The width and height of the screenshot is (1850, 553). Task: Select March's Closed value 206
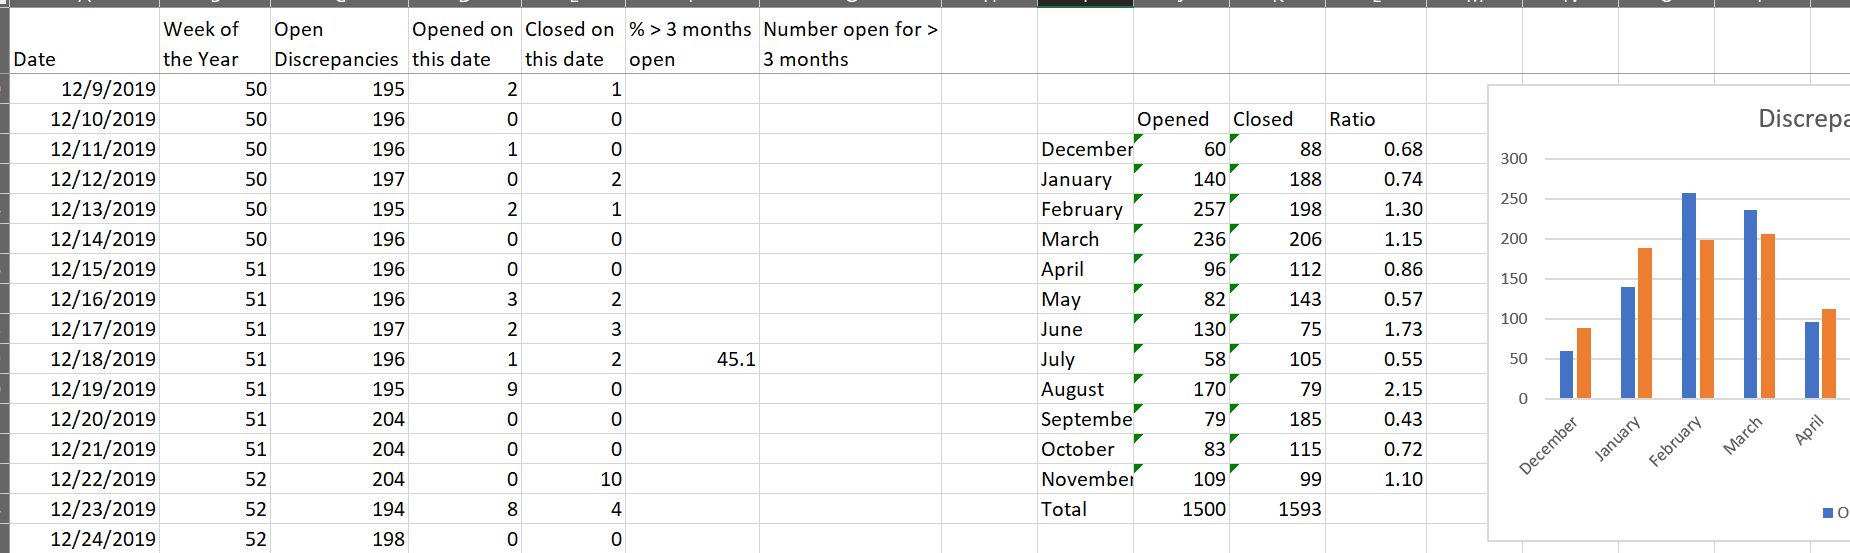coord(1277,239)
